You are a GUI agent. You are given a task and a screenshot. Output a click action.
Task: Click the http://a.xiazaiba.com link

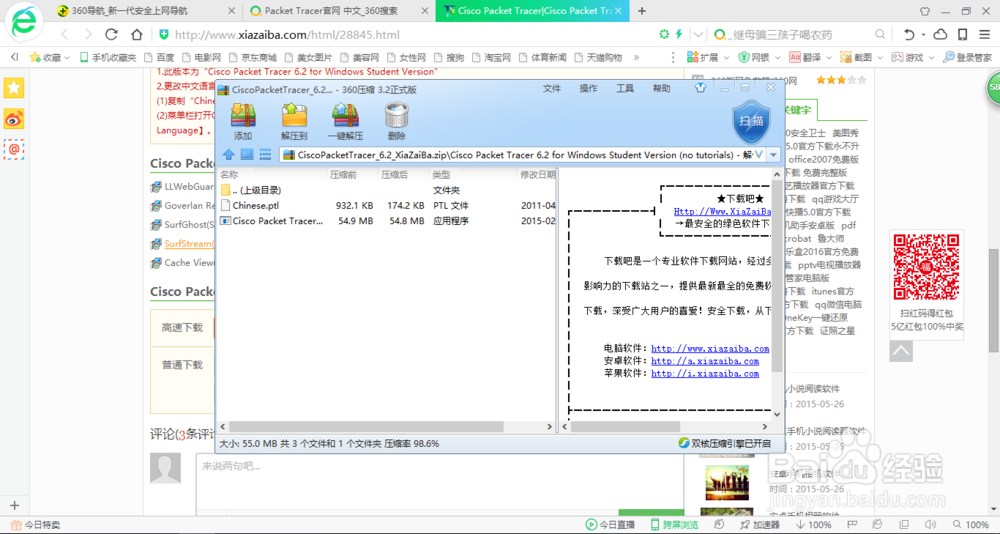pyautogui.click(x=705, y=361)
